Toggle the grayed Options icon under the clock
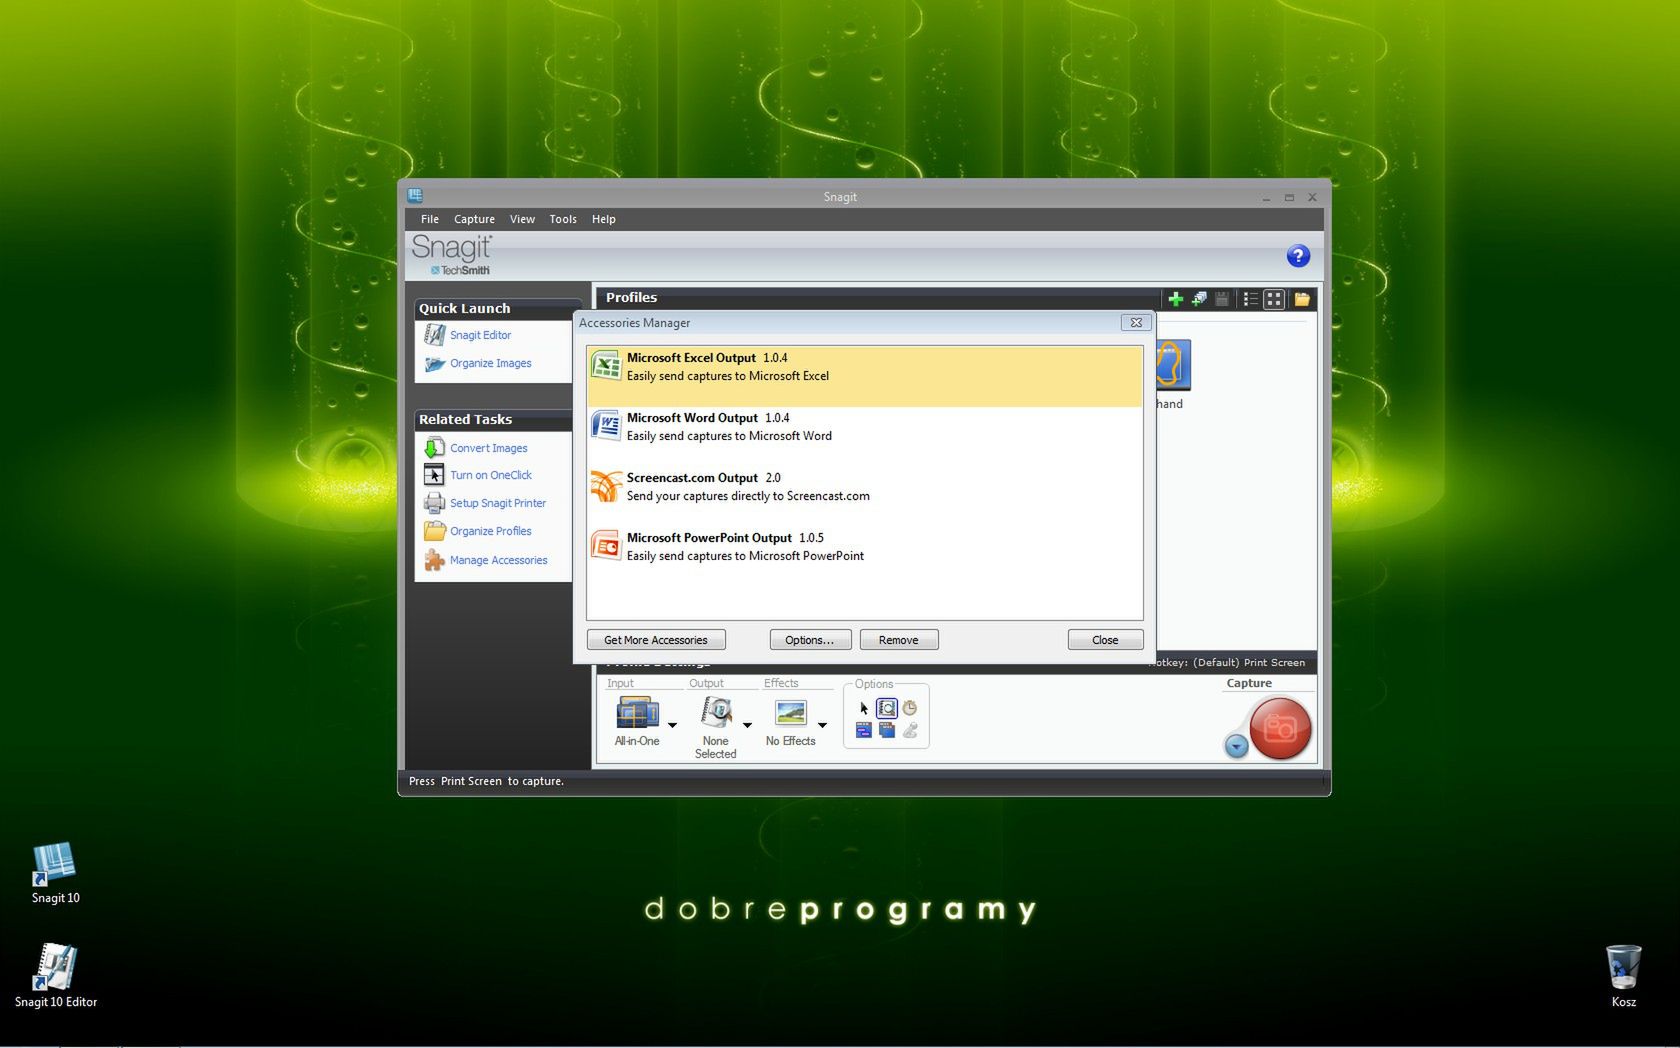The width and height of the screenshot is (1680, 1048). tap(910, 731)
